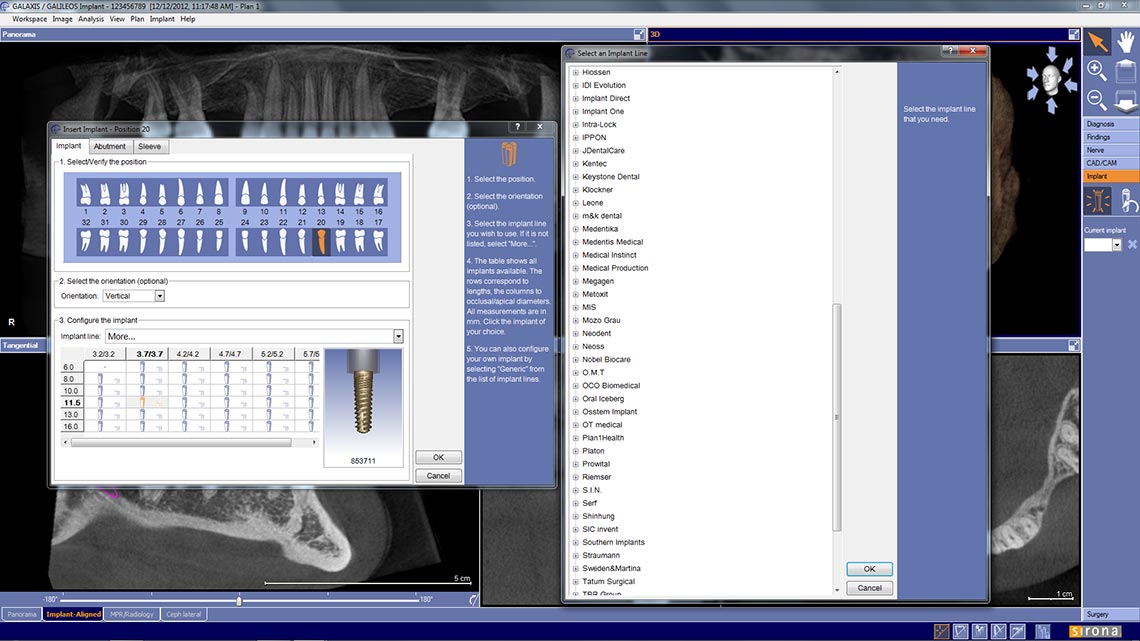Select the 4.2/4.2 diameter column header
Viewport: 1140px width, 641px height.
click(188, 354)
